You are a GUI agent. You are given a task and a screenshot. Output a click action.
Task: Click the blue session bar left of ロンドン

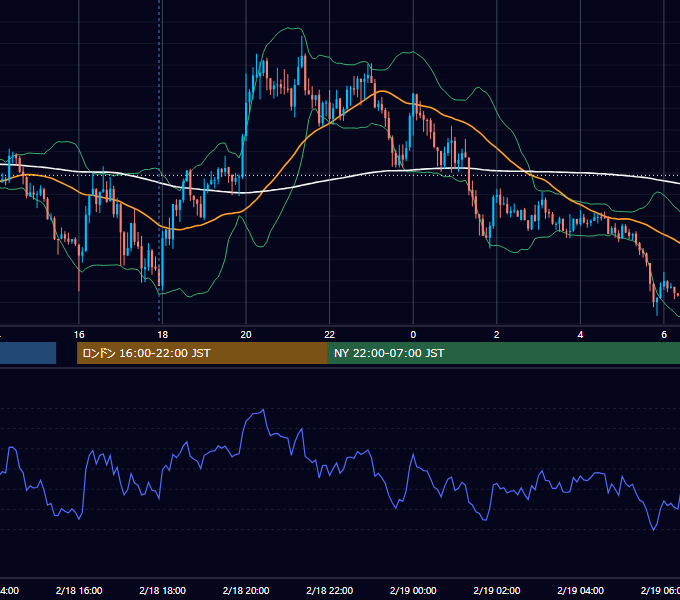(x=28, y=353)
